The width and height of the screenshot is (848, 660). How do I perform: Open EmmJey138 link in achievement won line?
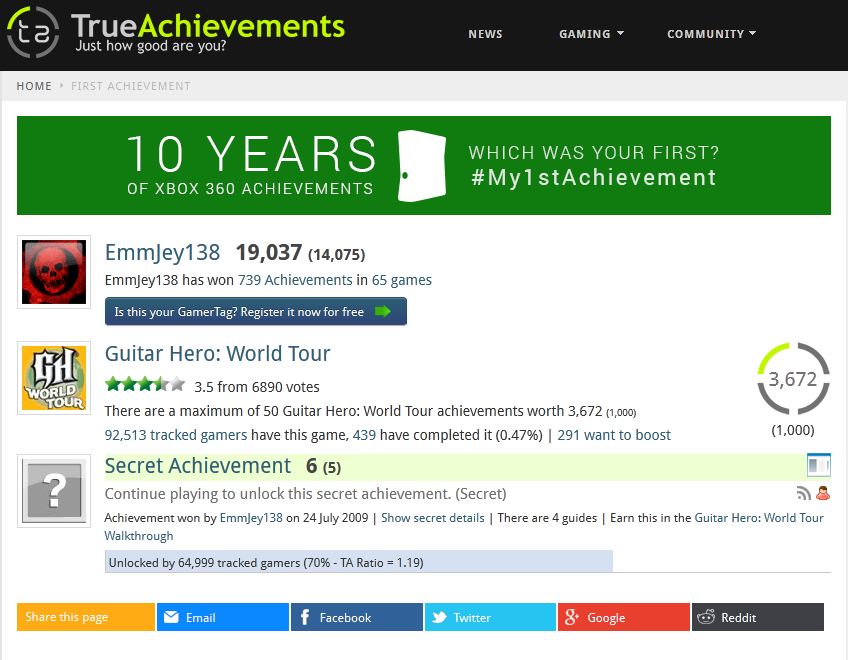click(x=251, y=518)
